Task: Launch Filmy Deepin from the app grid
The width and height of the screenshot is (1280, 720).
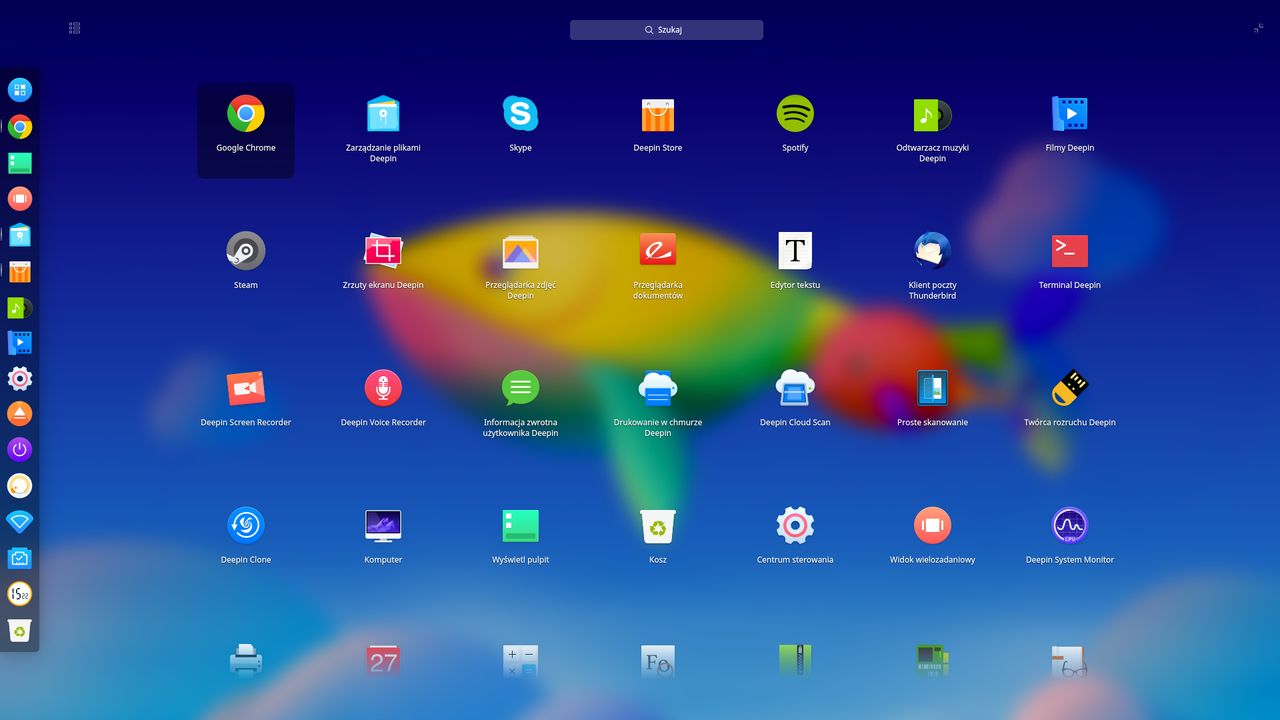Action: [1070, 114]
